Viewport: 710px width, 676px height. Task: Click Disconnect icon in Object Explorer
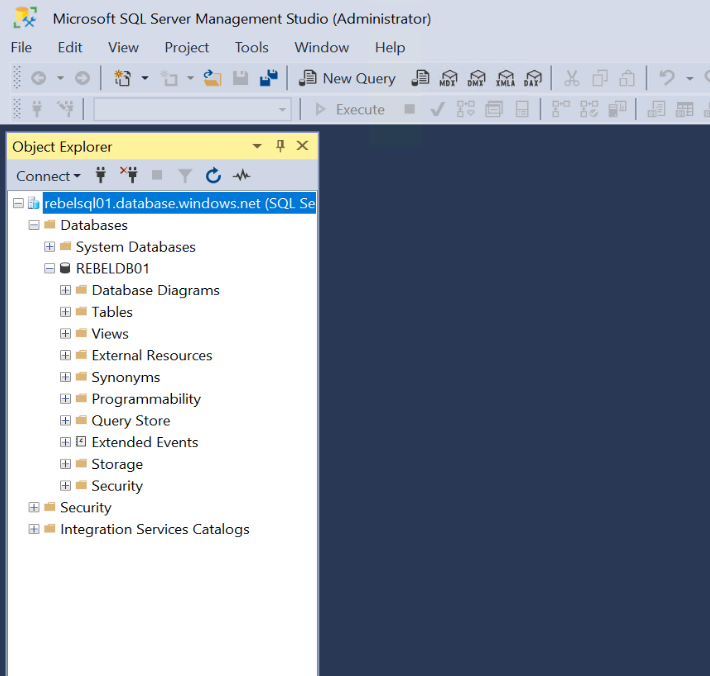[x=129, y=175]
